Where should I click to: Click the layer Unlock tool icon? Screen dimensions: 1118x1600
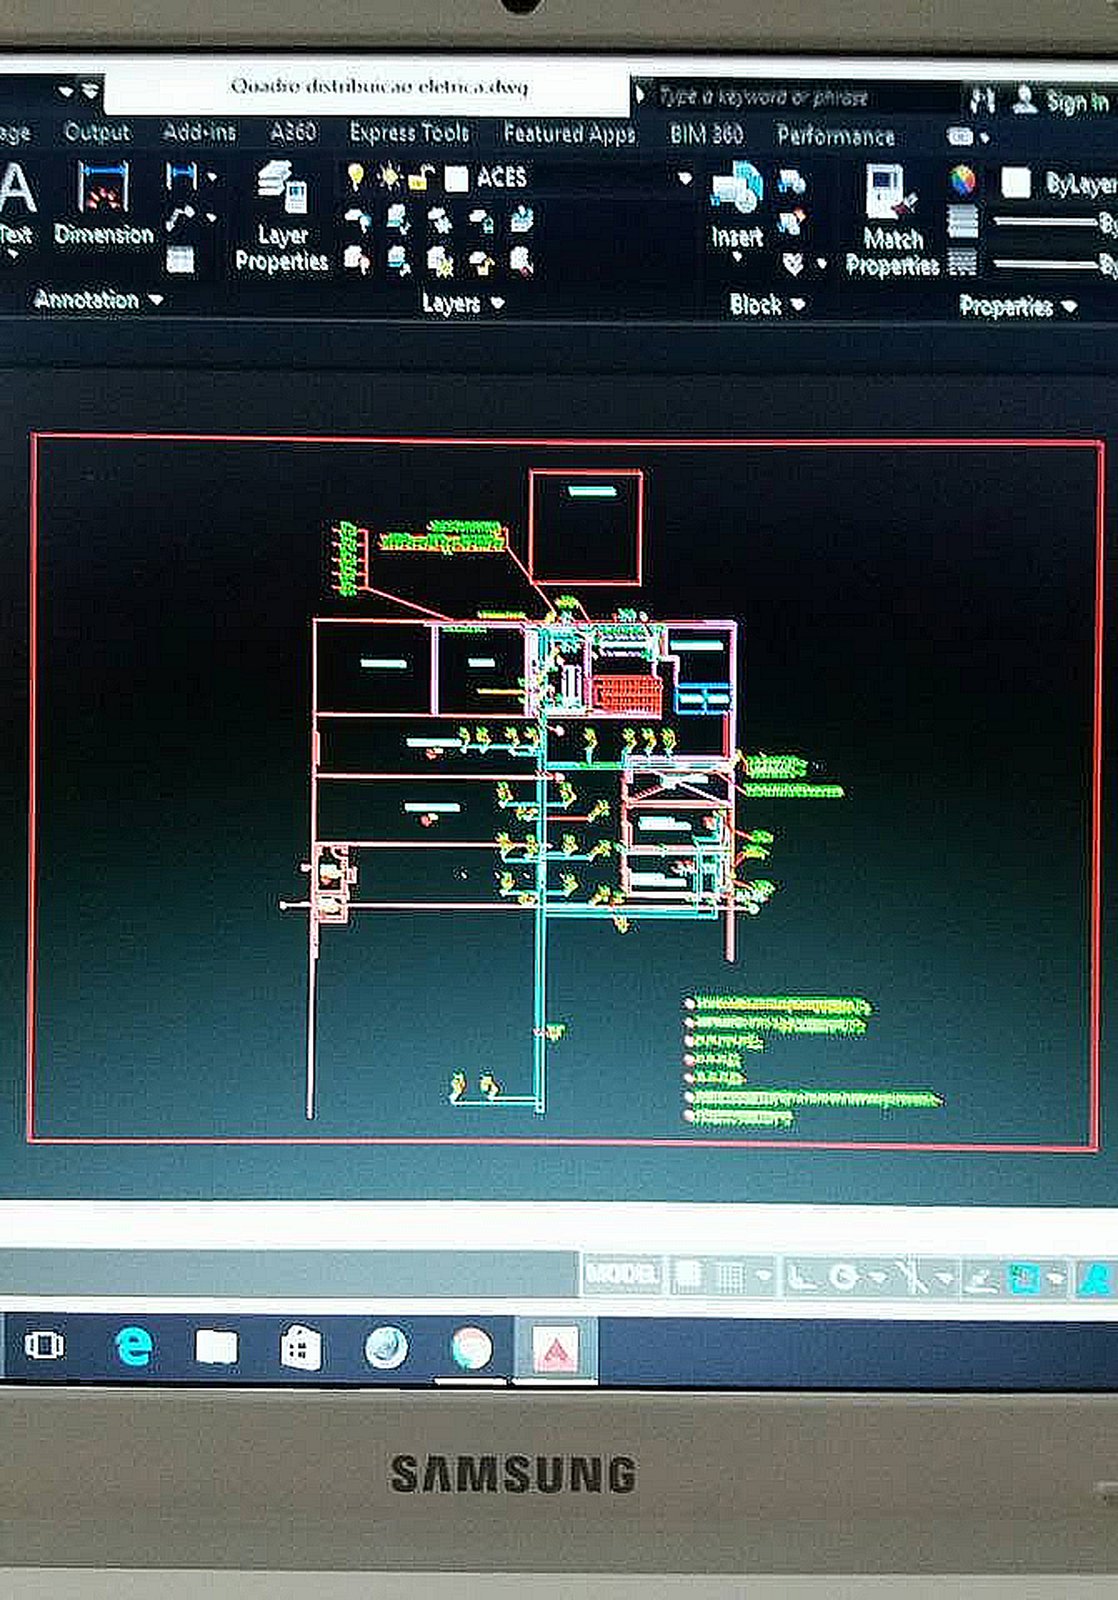(480, 261)
